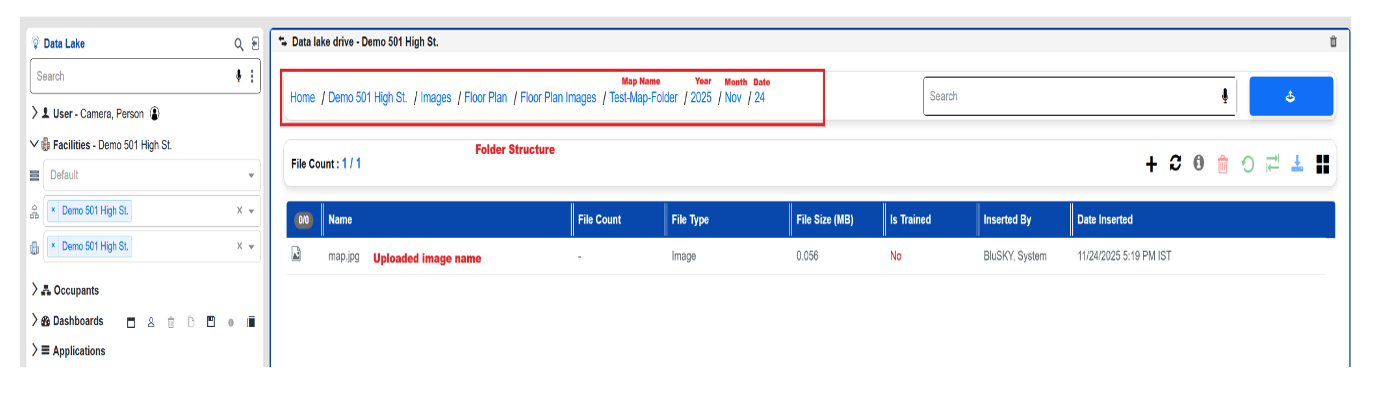Expand the User - Camera, Person section

(36, 114)
